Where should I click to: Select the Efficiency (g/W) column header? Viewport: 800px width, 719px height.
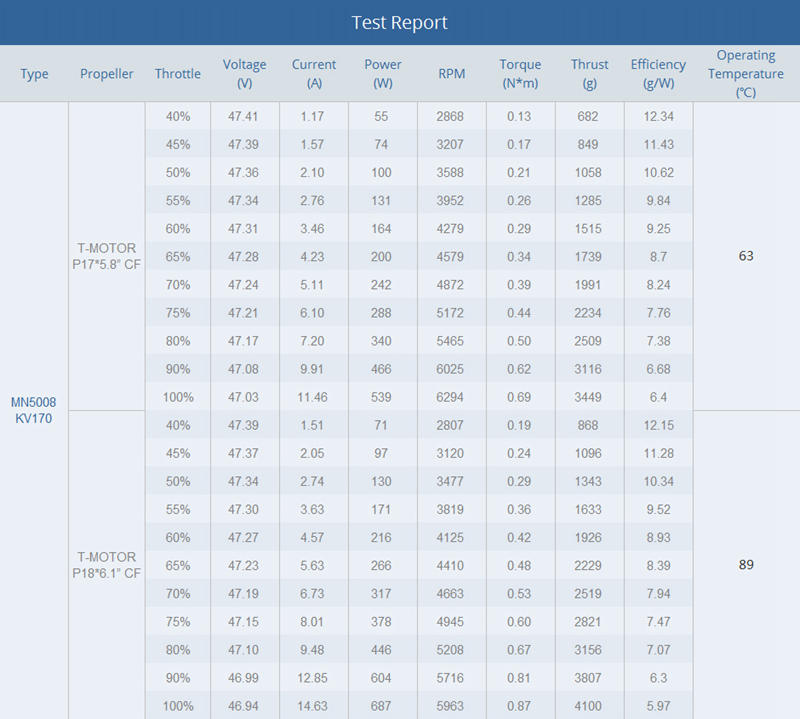click(x=658, y=73)
